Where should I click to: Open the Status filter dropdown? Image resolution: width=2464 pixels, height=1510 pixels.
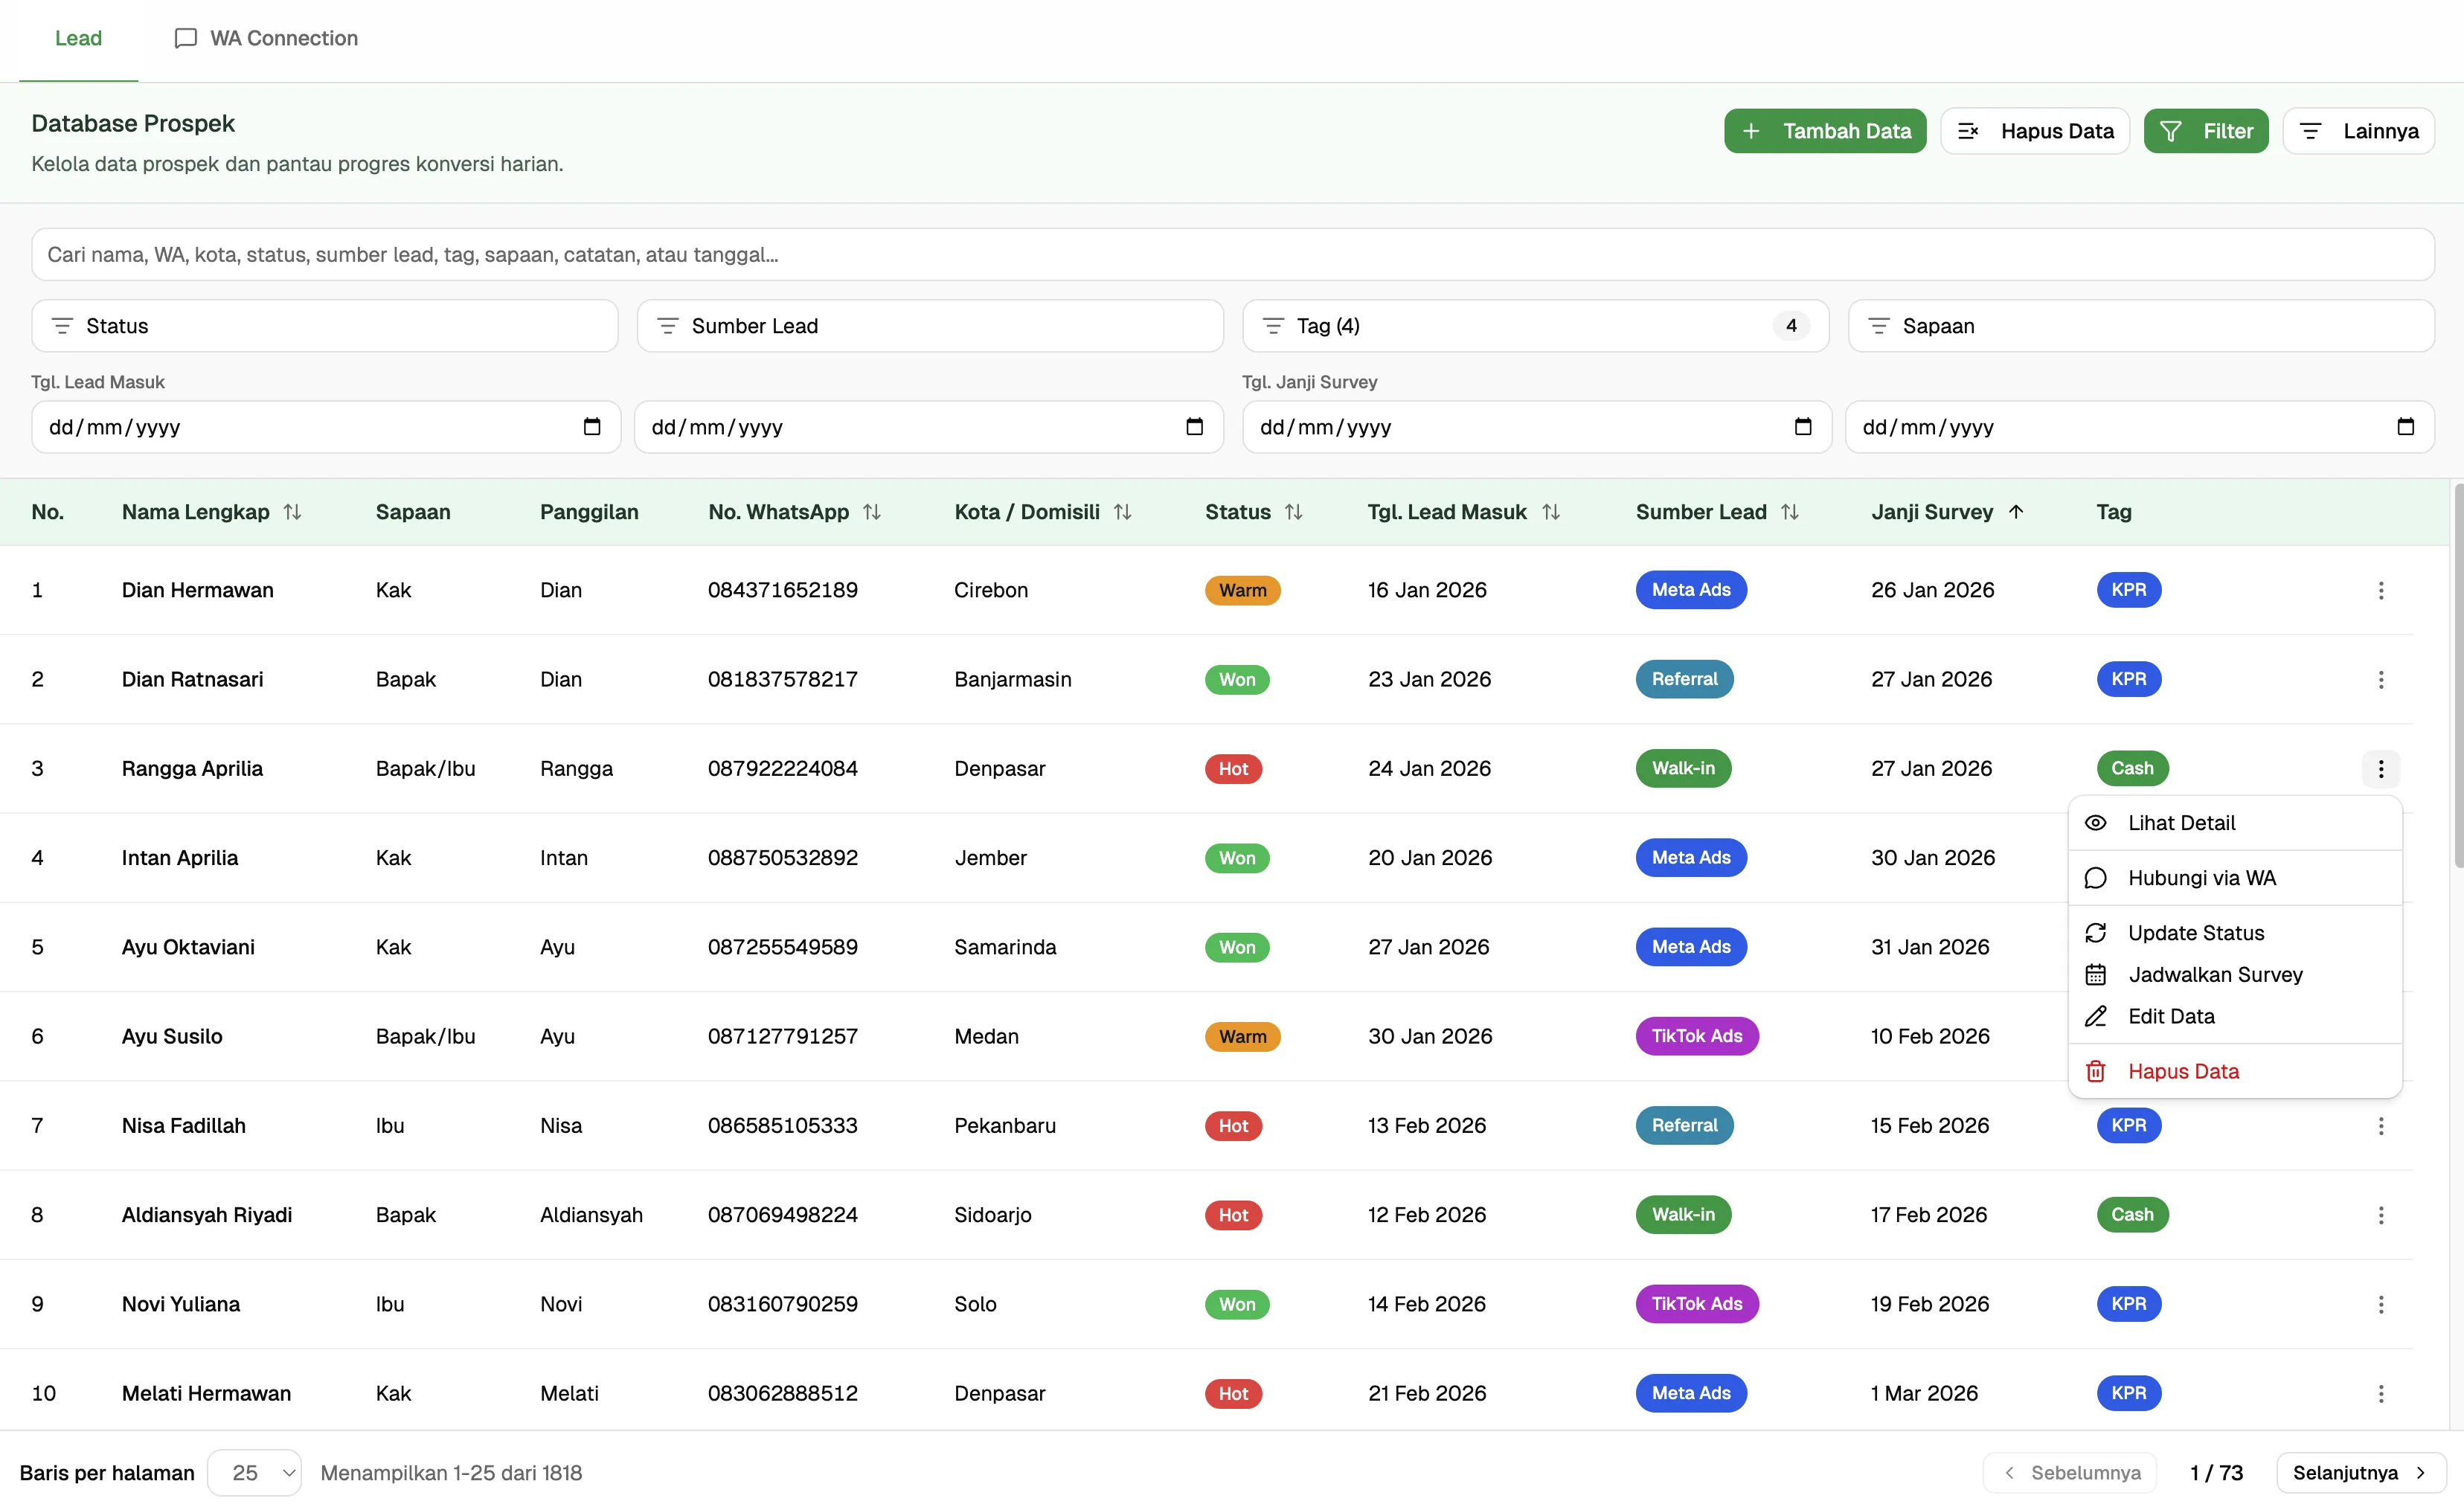pyautogui.click(x=325, y=326)
